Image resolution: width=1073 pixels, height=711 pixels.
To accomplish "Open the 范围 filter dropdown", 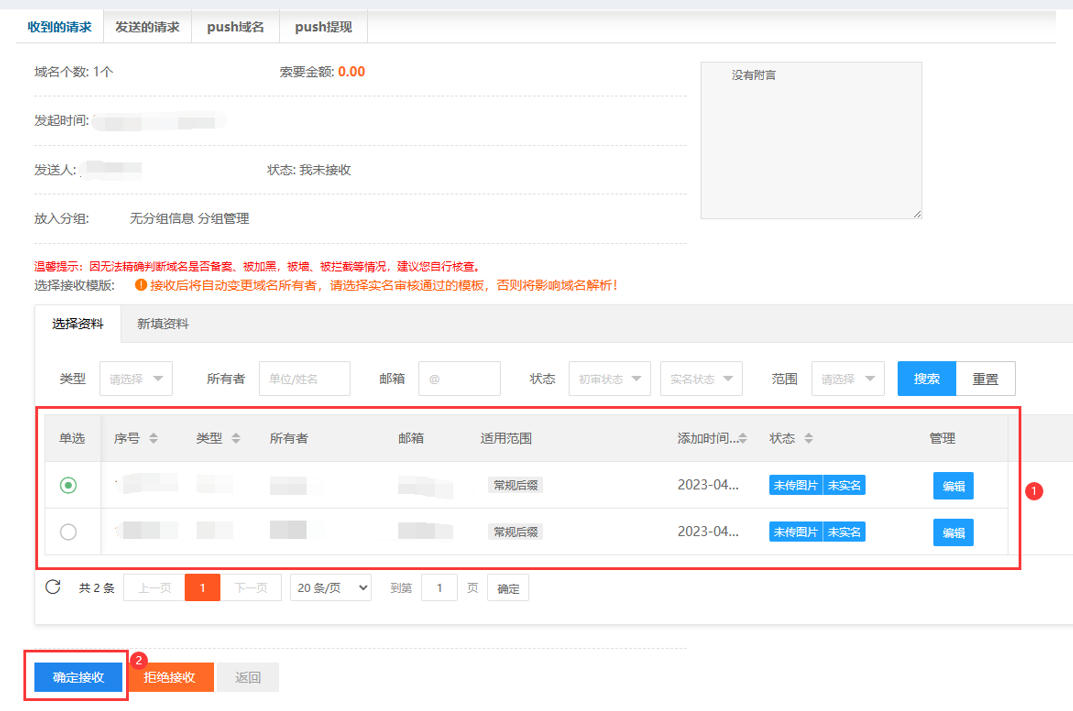I will pyautogui.click(x=847, y=379).
